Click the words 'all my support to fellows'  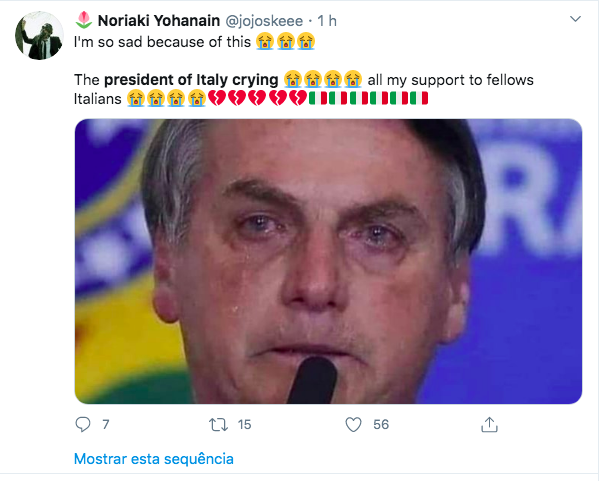click(x=451, y=78)
